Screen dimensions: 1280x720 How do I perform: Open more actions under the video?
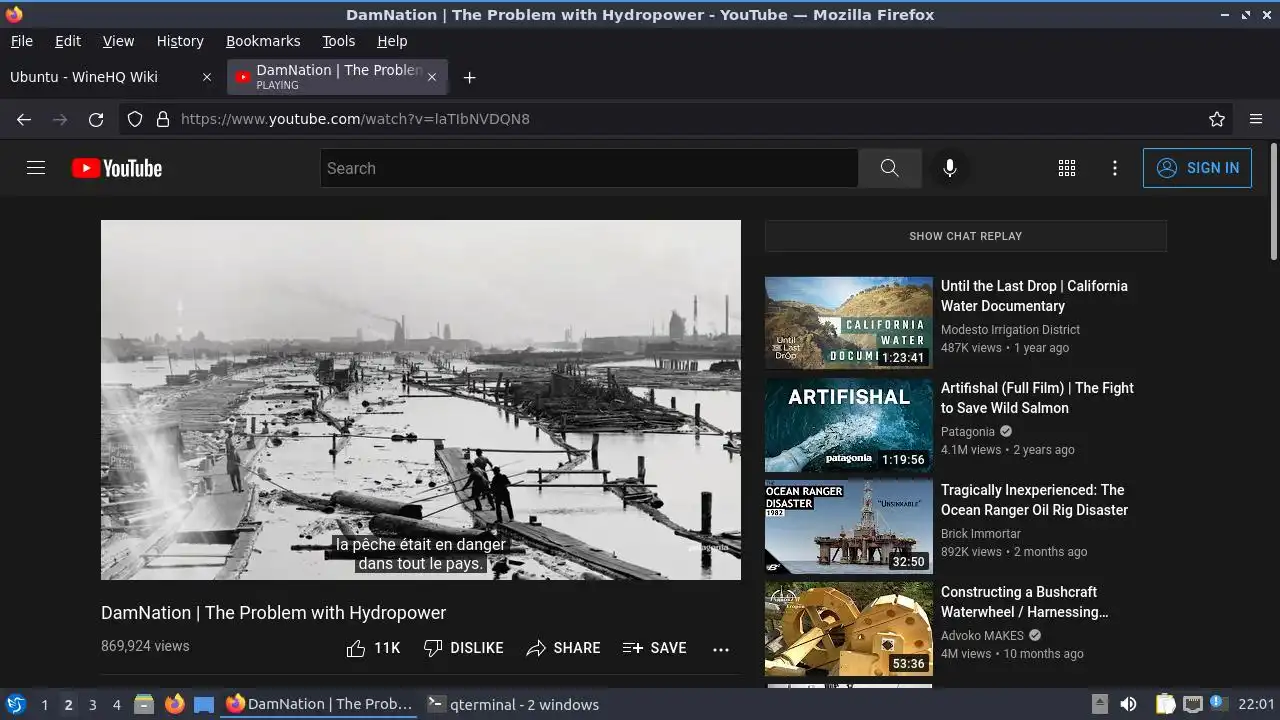721,649
